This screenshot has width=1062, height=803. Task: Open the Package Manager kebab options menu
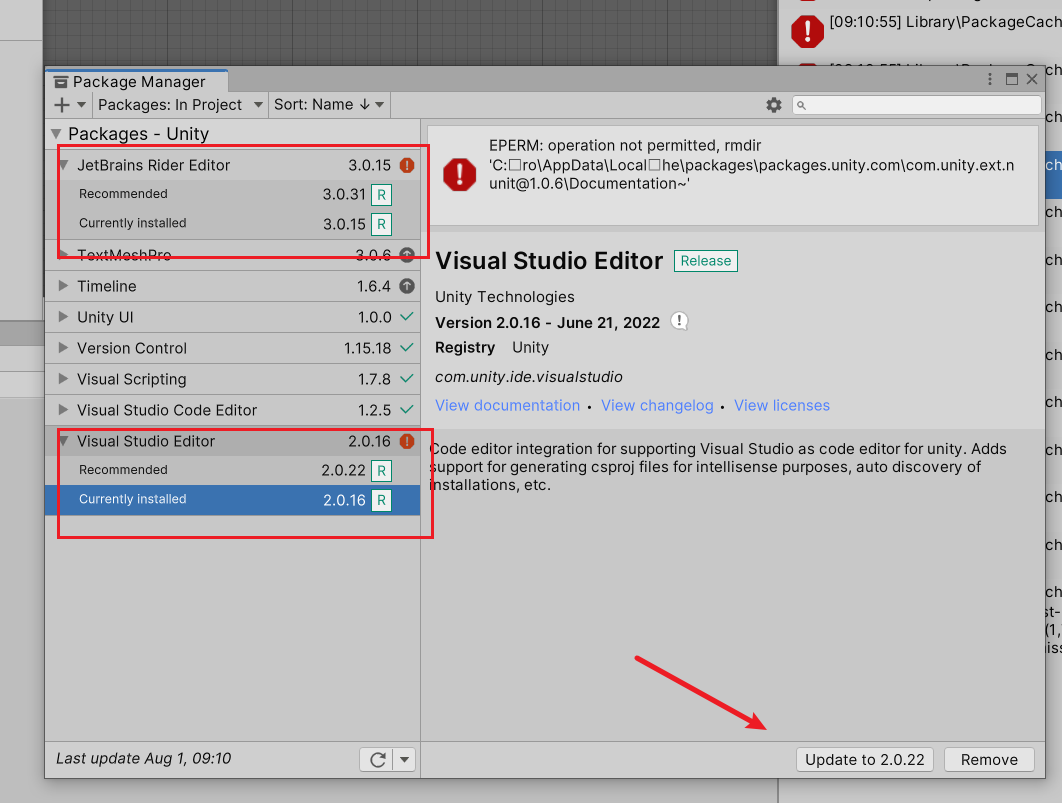pos(990,79)
